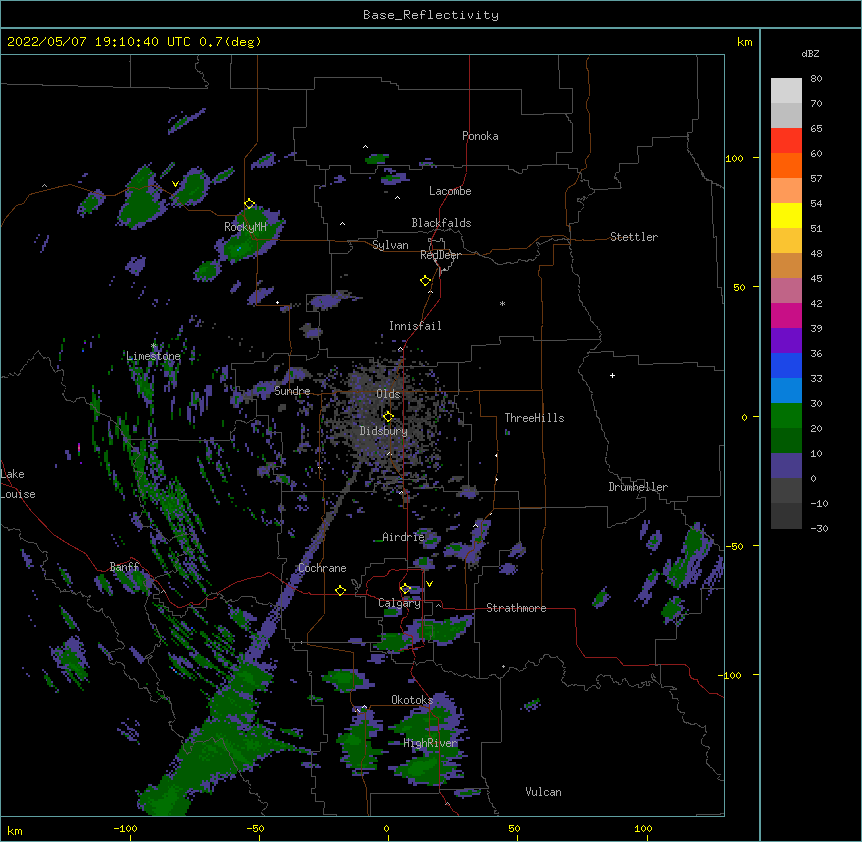This screenshot has height=842, width=862.
Task: Select the magenta 39-42 dBZ legend swatch
Action: pyautogui.click(x=786, y=315)
